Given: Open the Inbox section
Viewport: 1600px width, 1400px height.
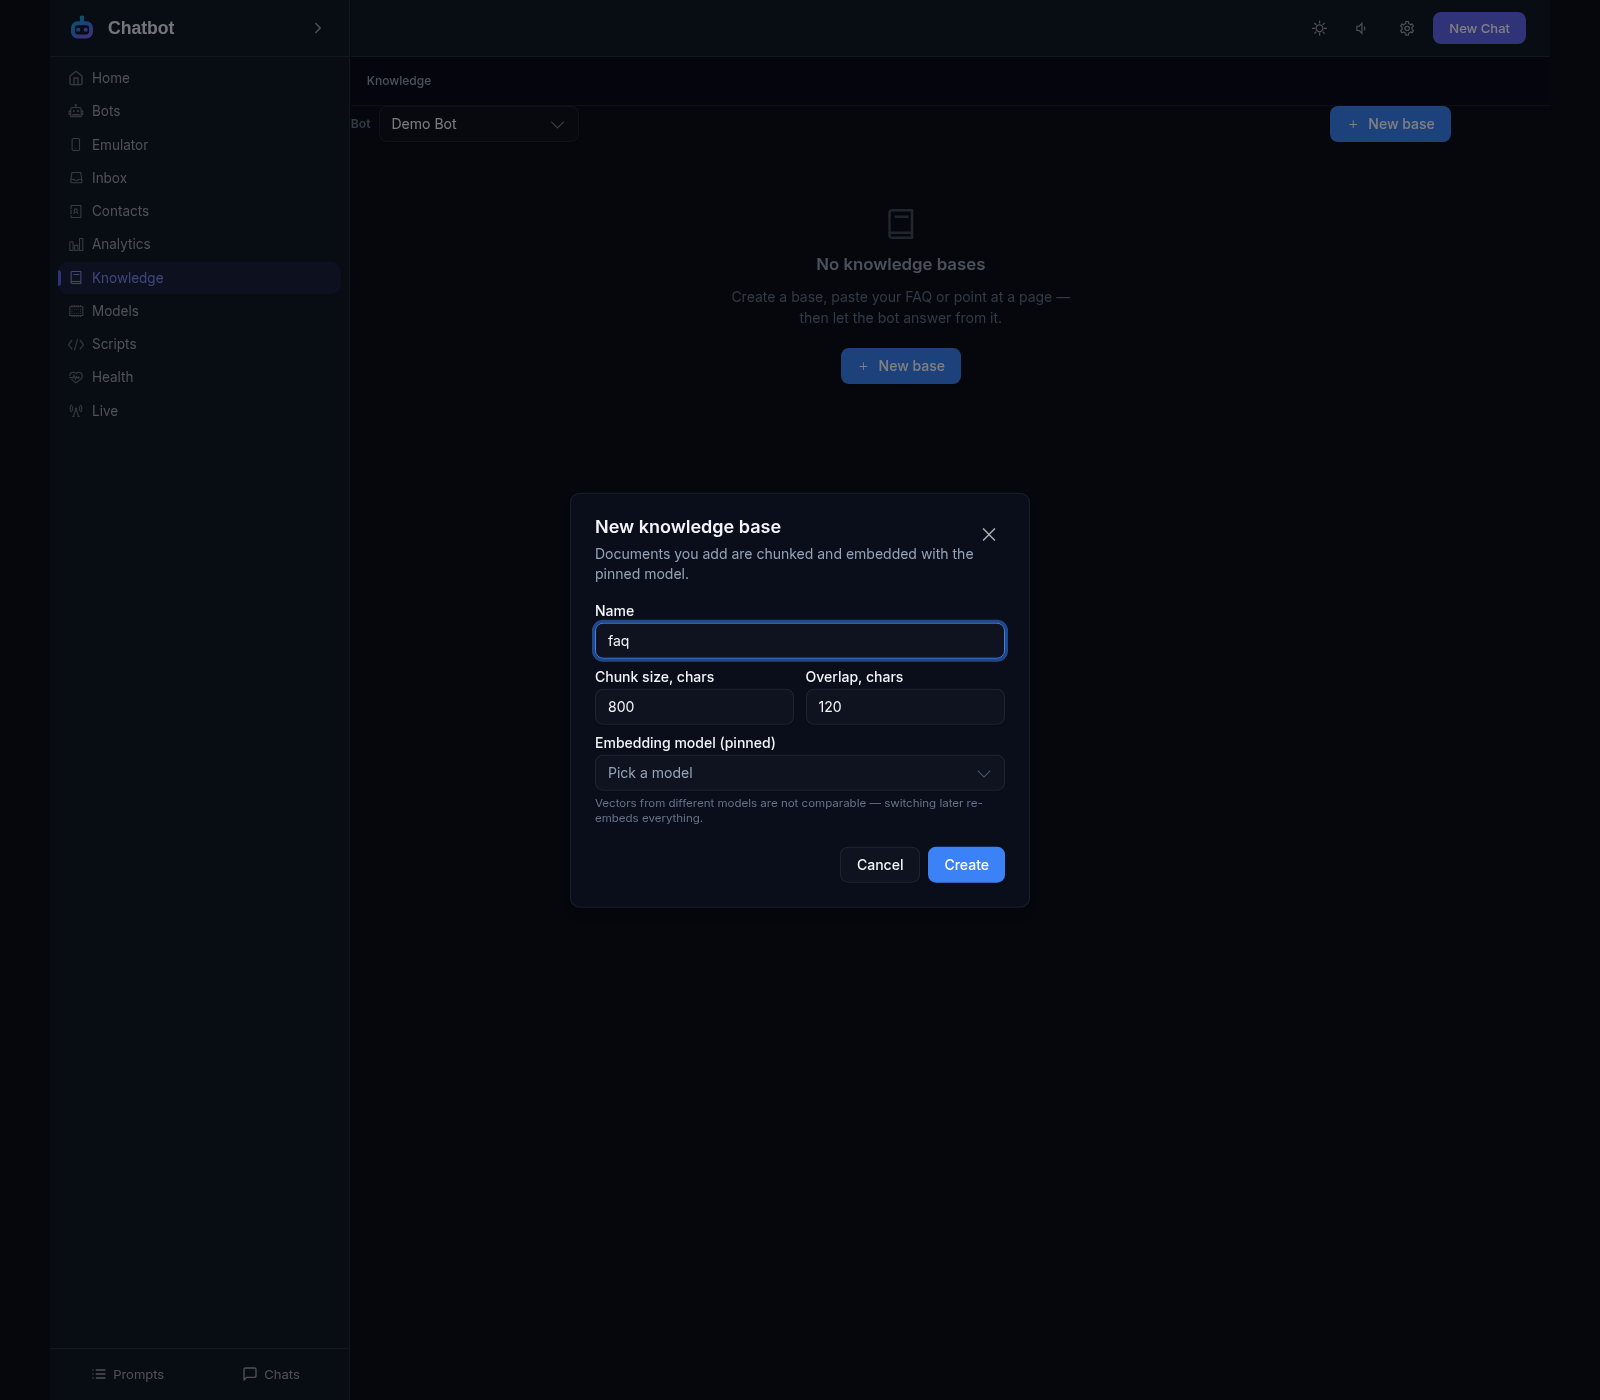Looking at the screenshot, I should pyautogui.click(x=199, y=178).
